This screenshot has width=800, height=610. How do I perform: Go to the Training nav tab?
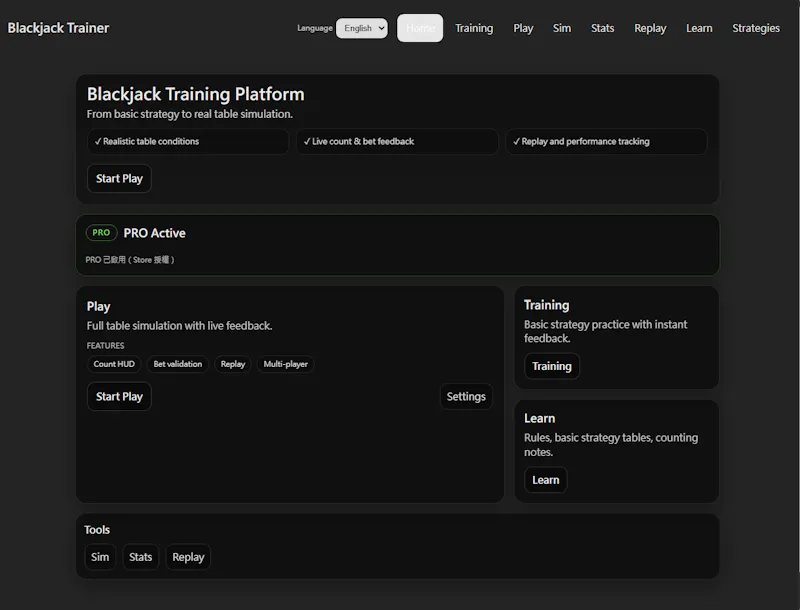tap(474, 28)
